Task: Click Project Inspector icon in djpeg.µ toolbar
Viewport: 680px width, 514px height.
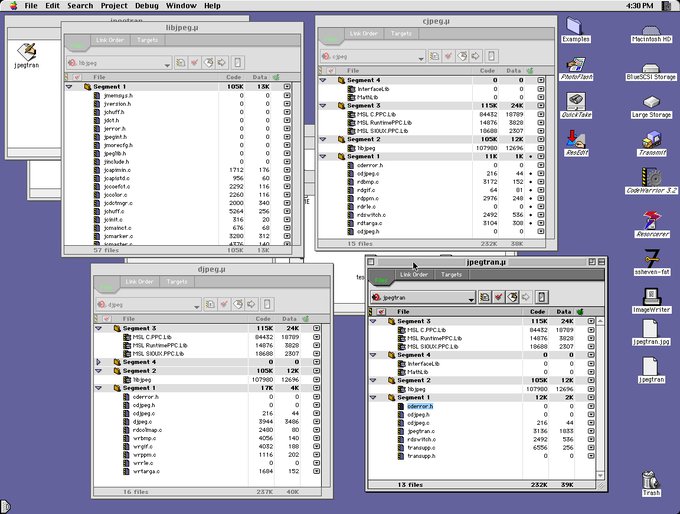Action: click(267, 304)
